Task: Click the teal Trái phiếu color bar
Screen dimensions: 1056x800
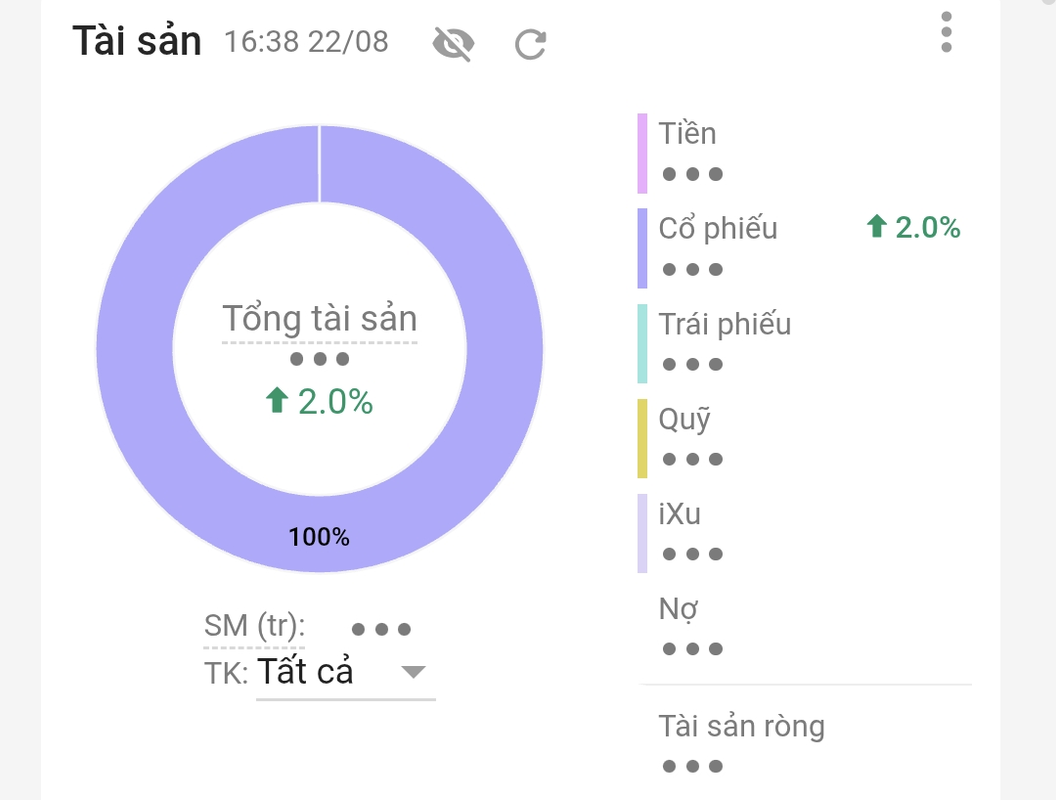Action: coord(642,343)
